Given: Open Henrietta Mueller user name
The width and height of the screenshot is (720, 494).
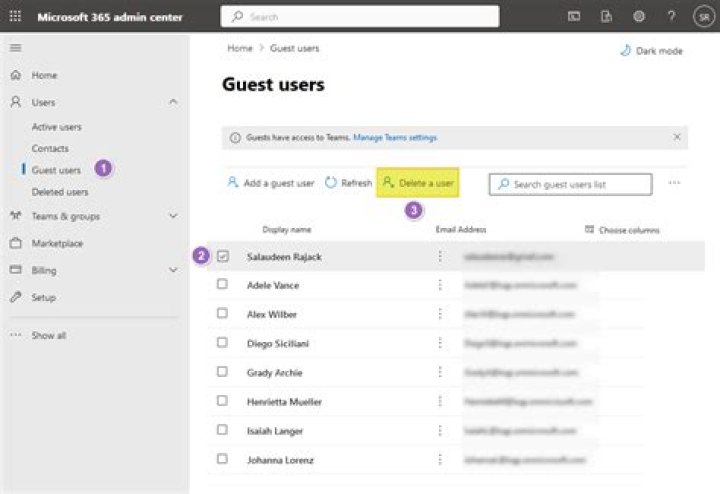Looking at the screenshot, I should coord(284,402).
